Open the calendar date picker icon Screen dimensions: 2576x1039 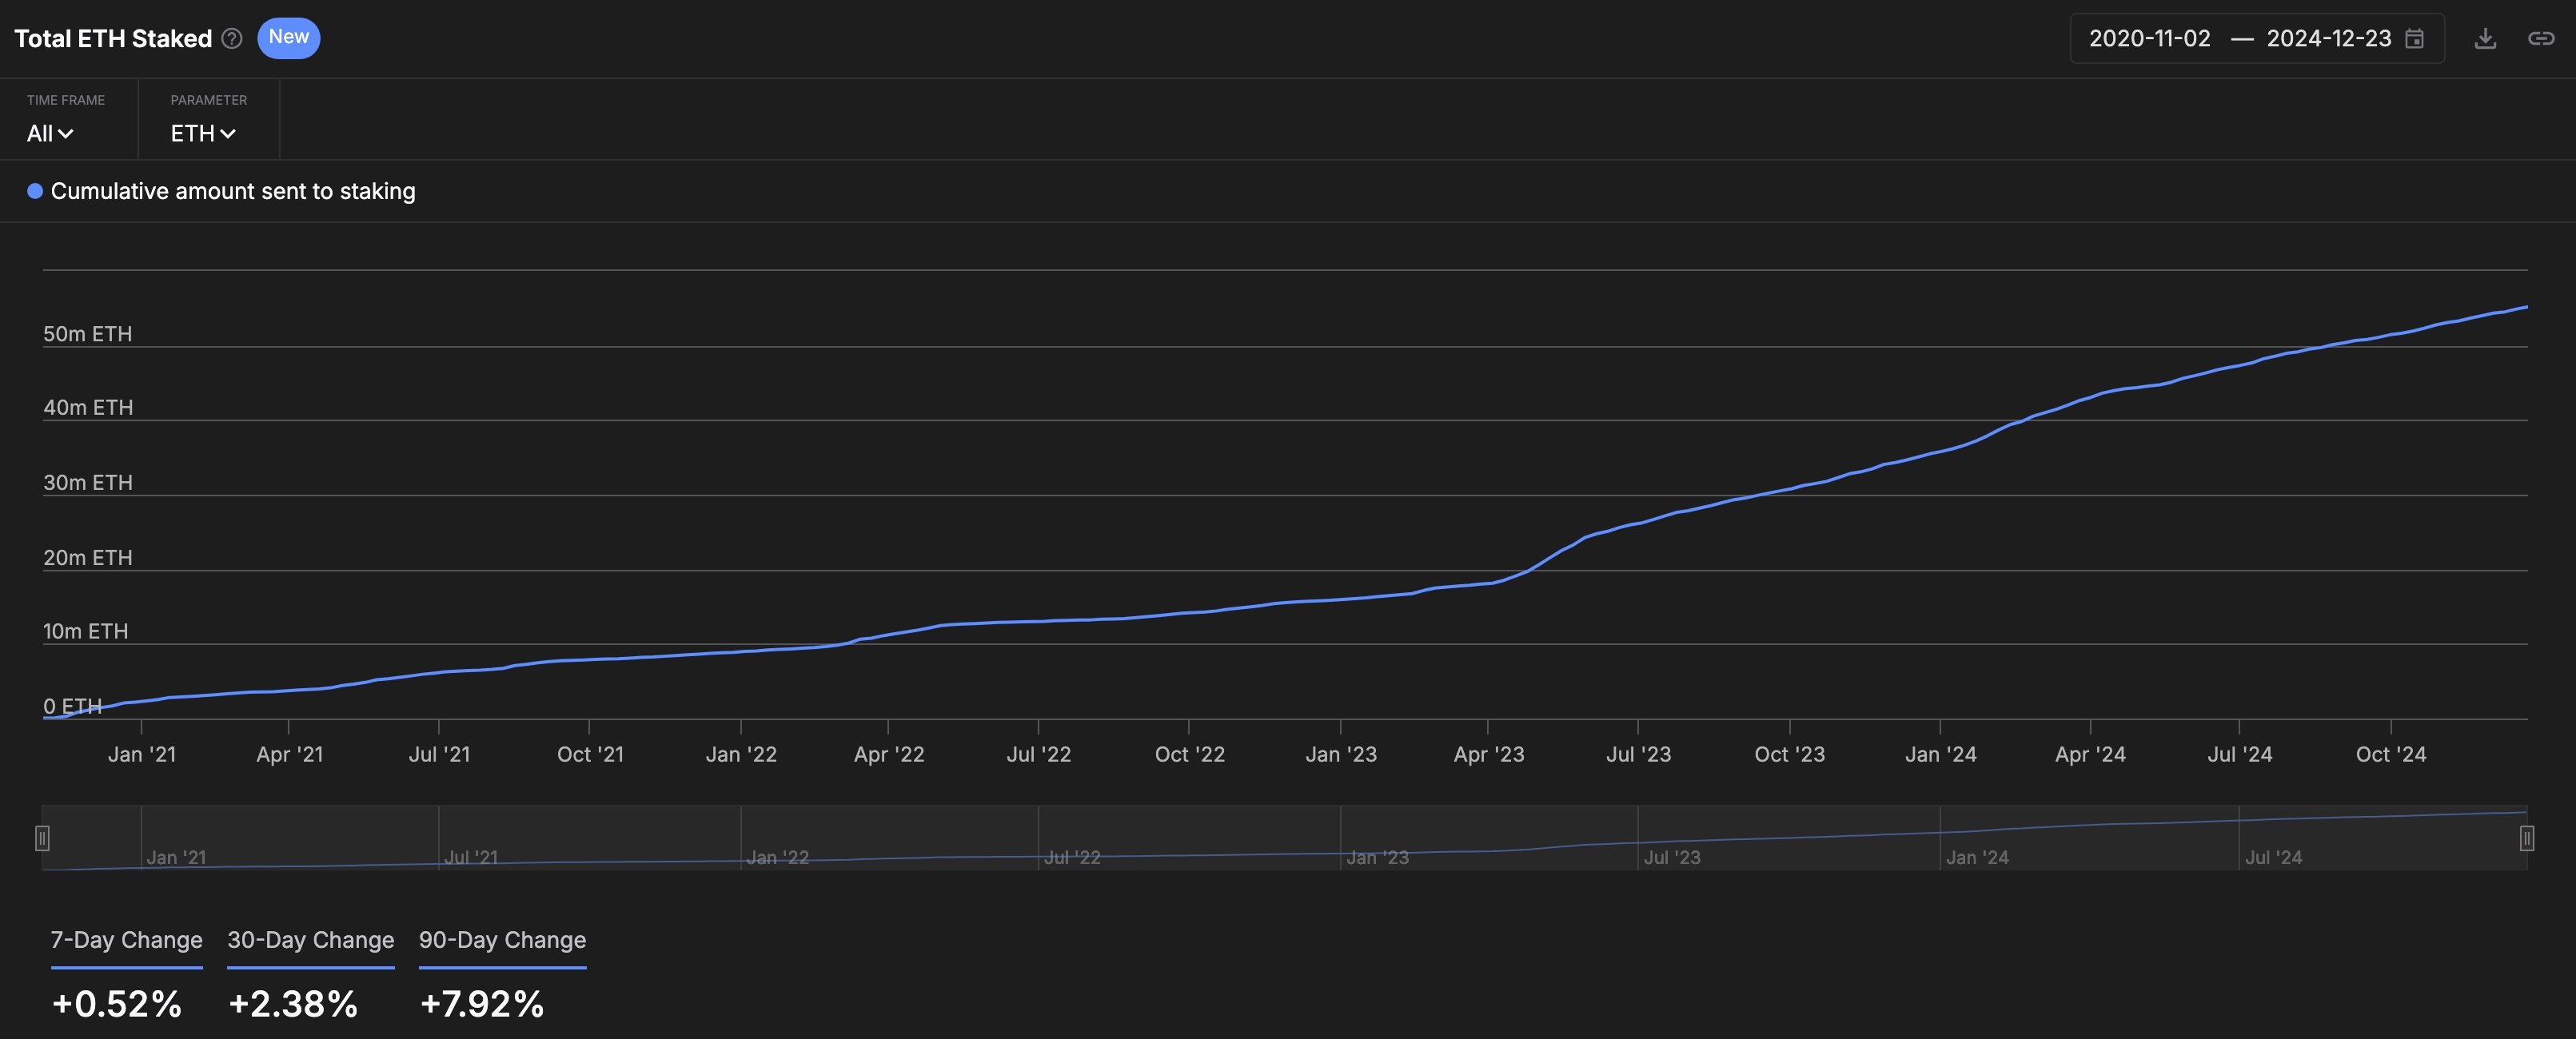2414,39
